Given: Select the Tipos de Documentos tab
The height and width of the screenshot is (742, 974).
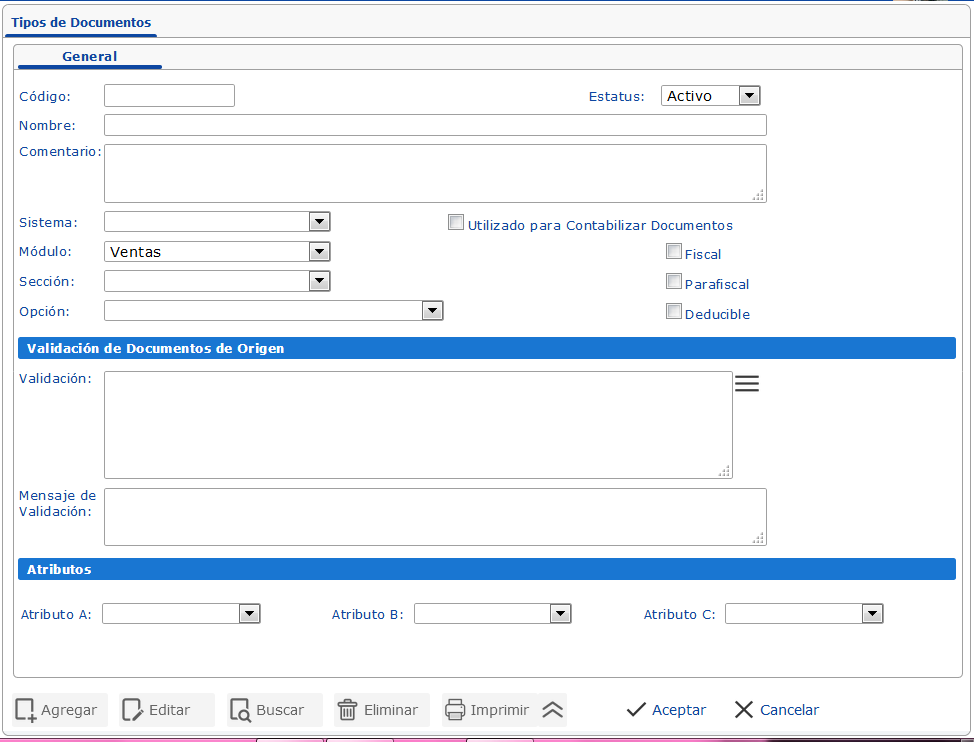Looking at the screenshot, I should [x=81, y=22].
